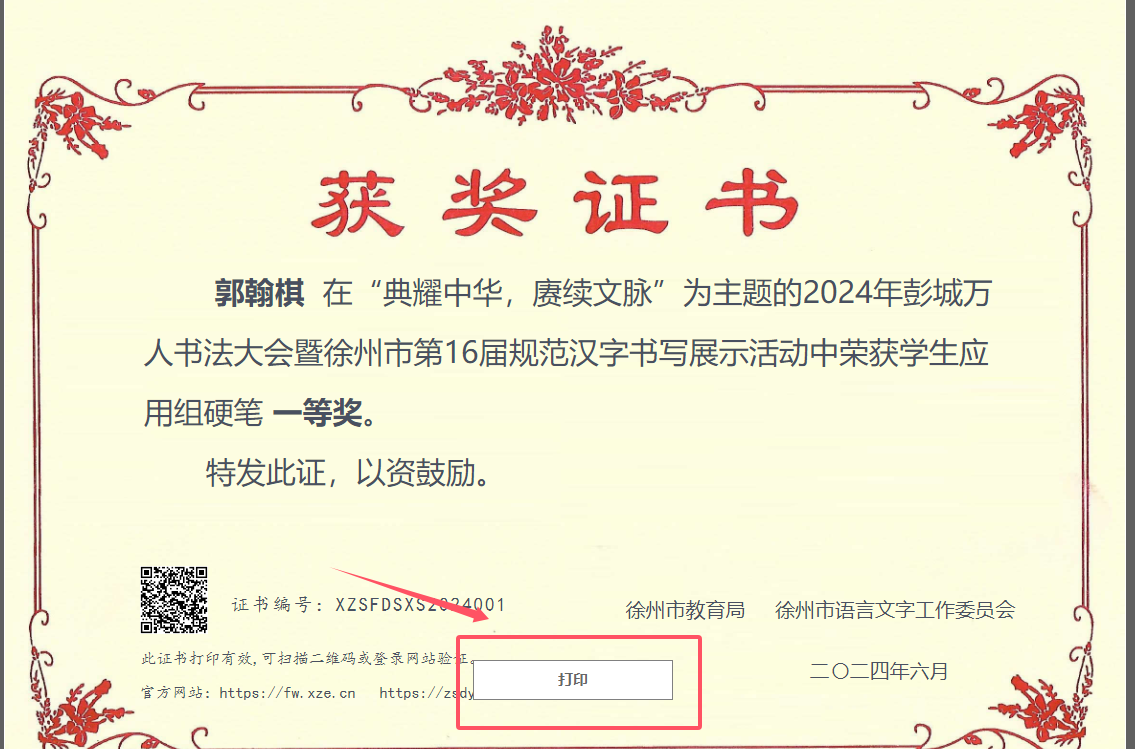Image resolution: width=1135 pixels, height=749 pixels.
Task: Click the top-right corner flower decoration
Action: click(x=1042, y=119)
